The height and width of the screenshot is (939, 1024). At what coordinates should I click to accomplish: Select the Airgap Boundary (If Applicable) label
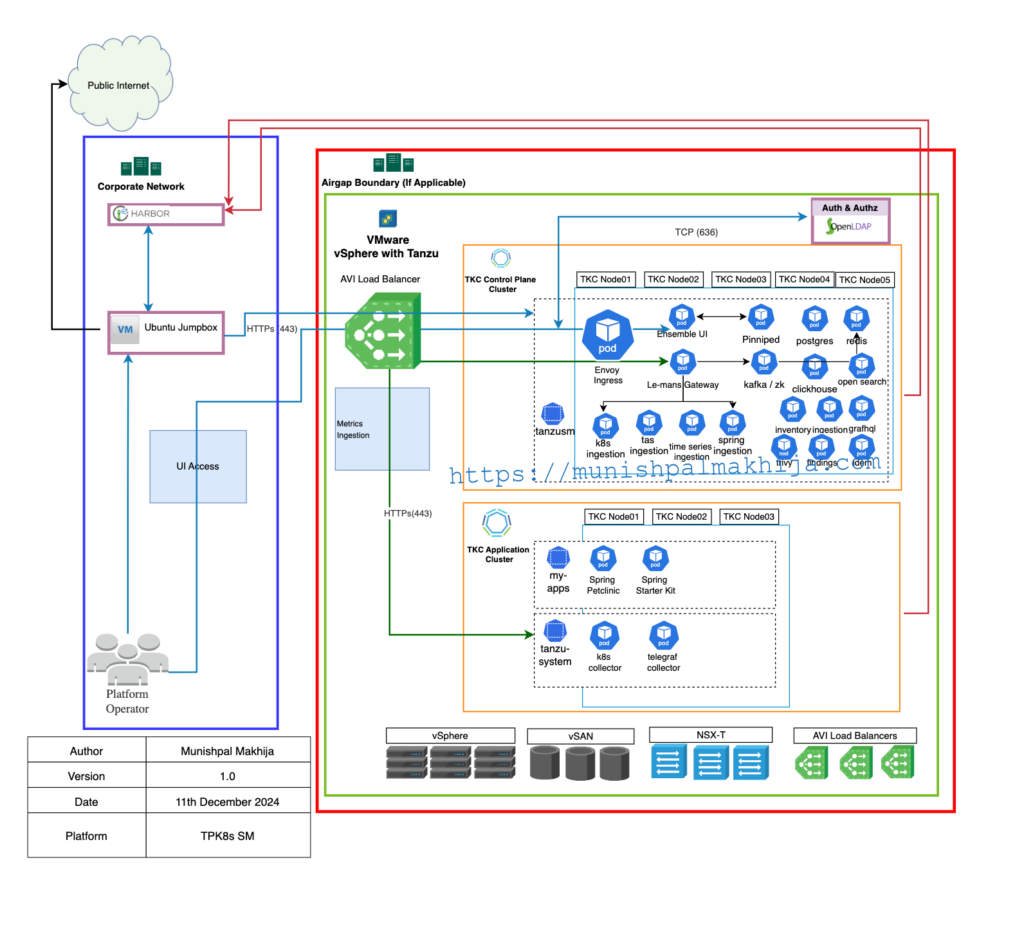point(393,183)
